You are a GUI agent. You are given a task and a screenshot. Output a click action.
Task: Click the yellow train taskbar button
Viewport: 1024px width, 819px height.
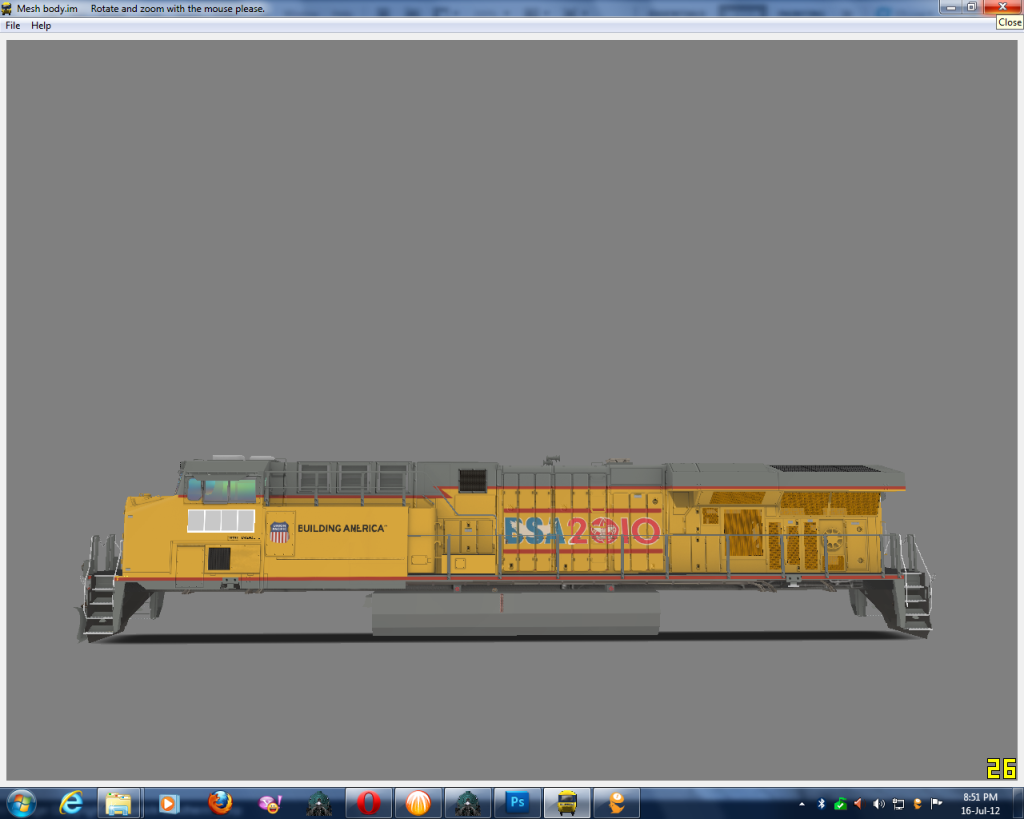567,803
